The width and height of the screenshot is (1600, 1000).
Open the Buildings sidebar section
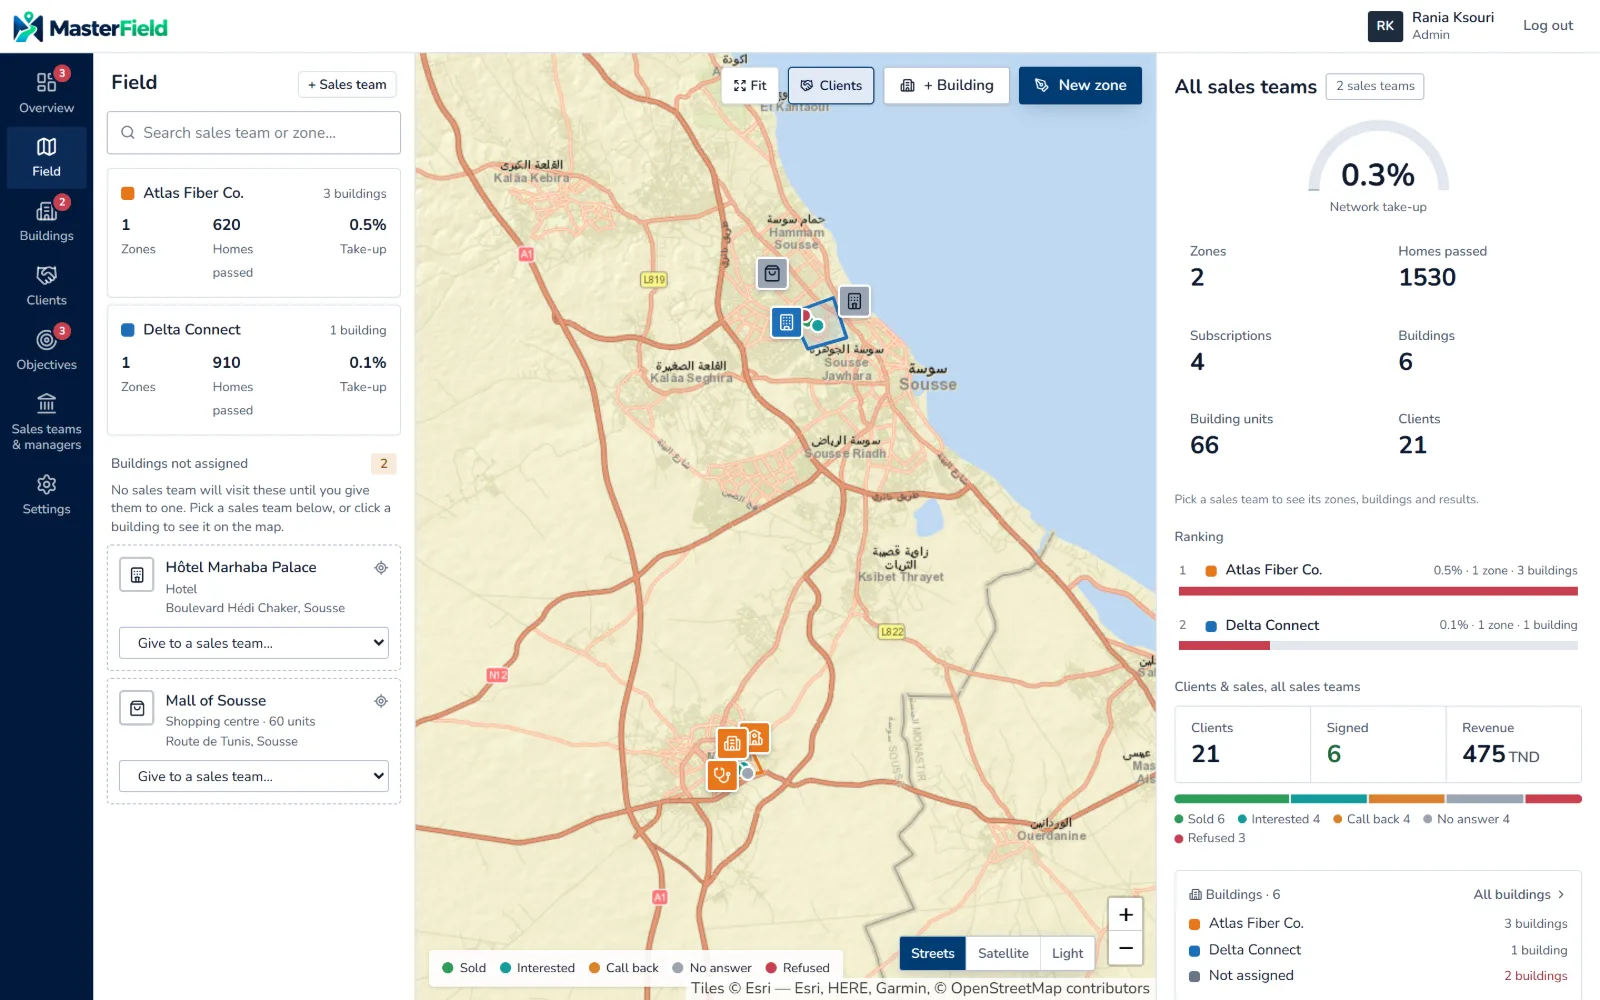click(x=46, y=220)
